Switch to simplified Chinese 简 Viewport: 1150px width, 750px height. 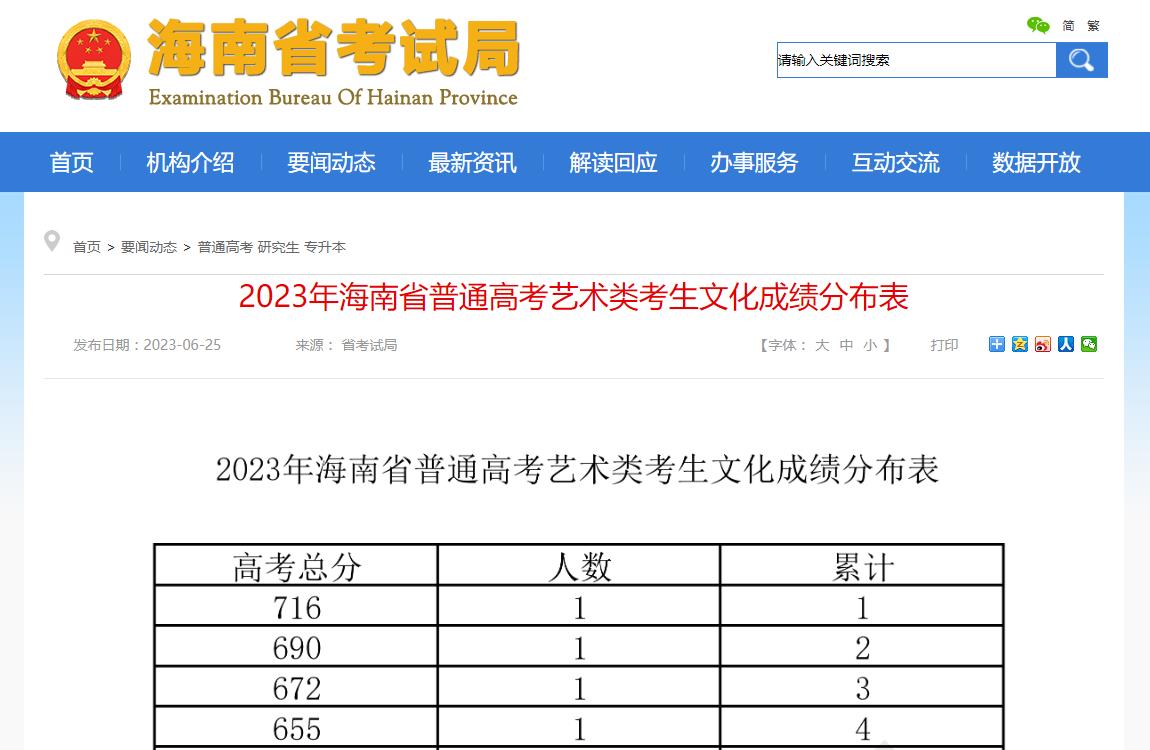pyautogui.click(x=1069, y=26)
